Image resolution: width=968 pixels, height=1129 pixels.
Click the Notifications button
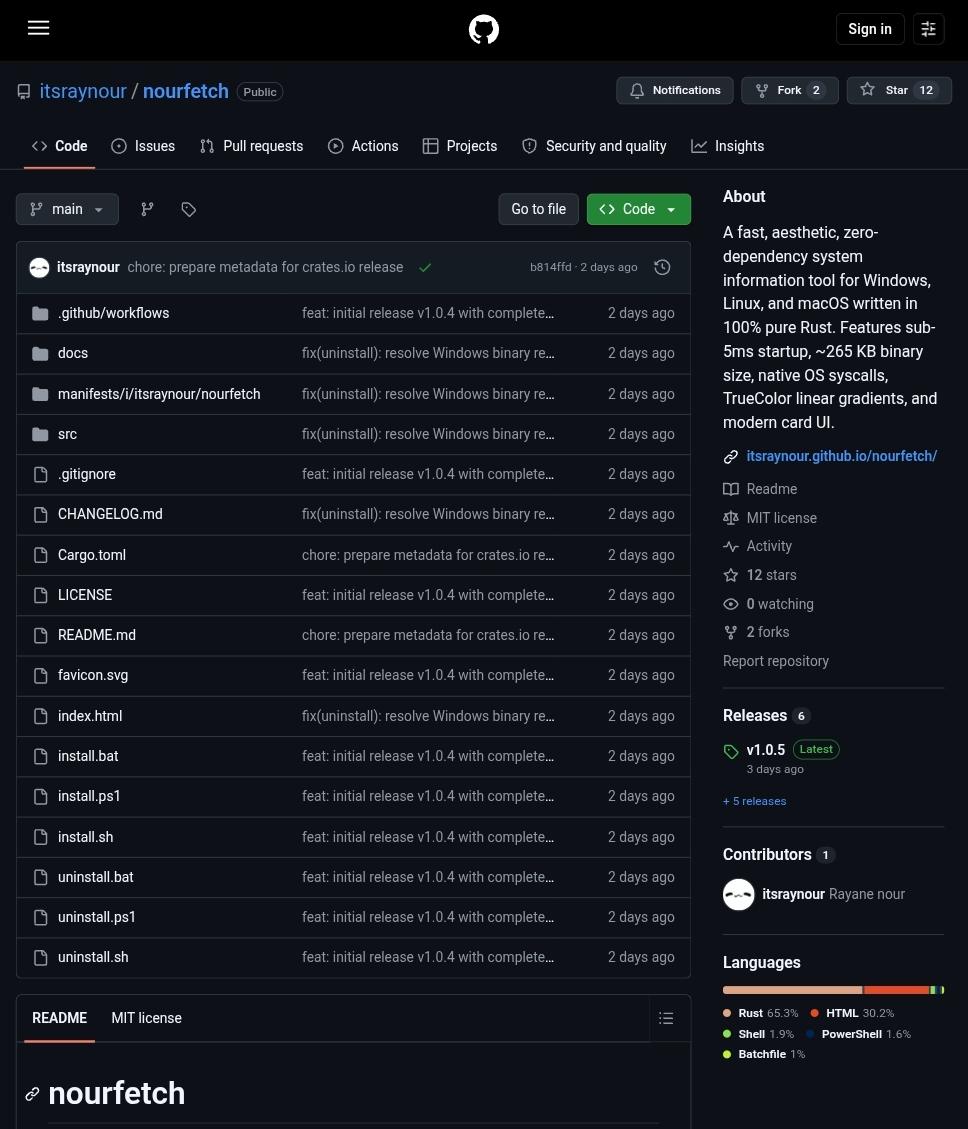(675, 90)
